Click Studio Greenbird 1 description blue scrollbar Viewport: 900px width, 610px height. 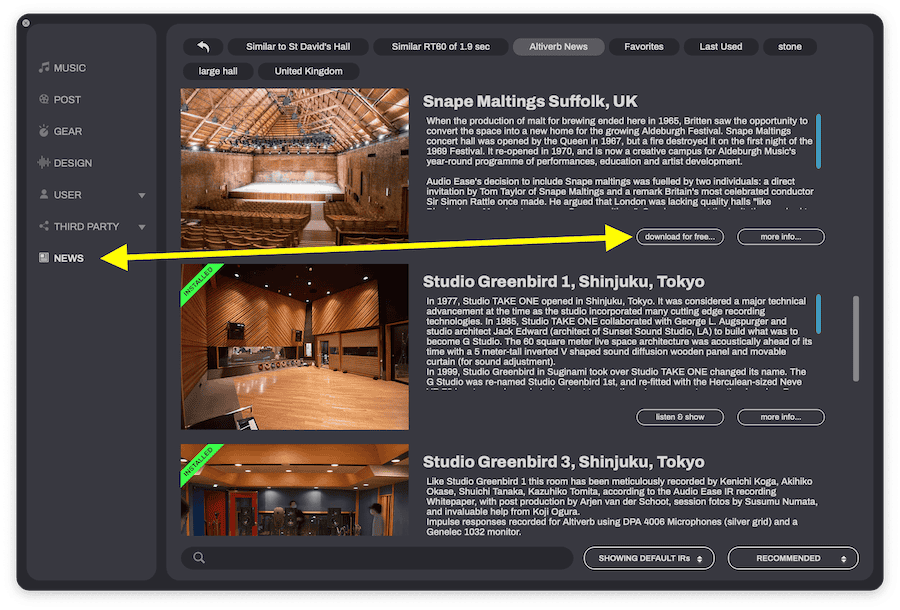pyautogui.click(x=818, y=313)
